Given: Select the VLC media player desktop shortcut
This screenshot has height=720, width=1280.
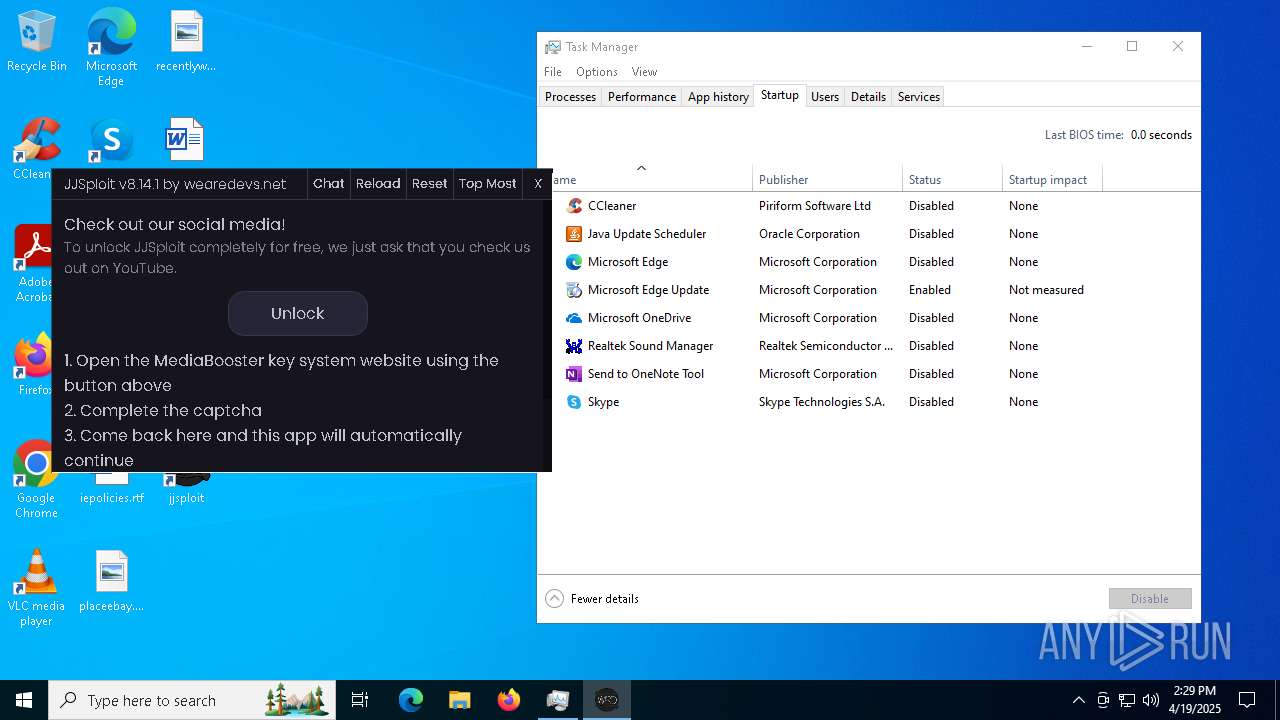Looking at the screenshot, I should [x=36, y=588].
